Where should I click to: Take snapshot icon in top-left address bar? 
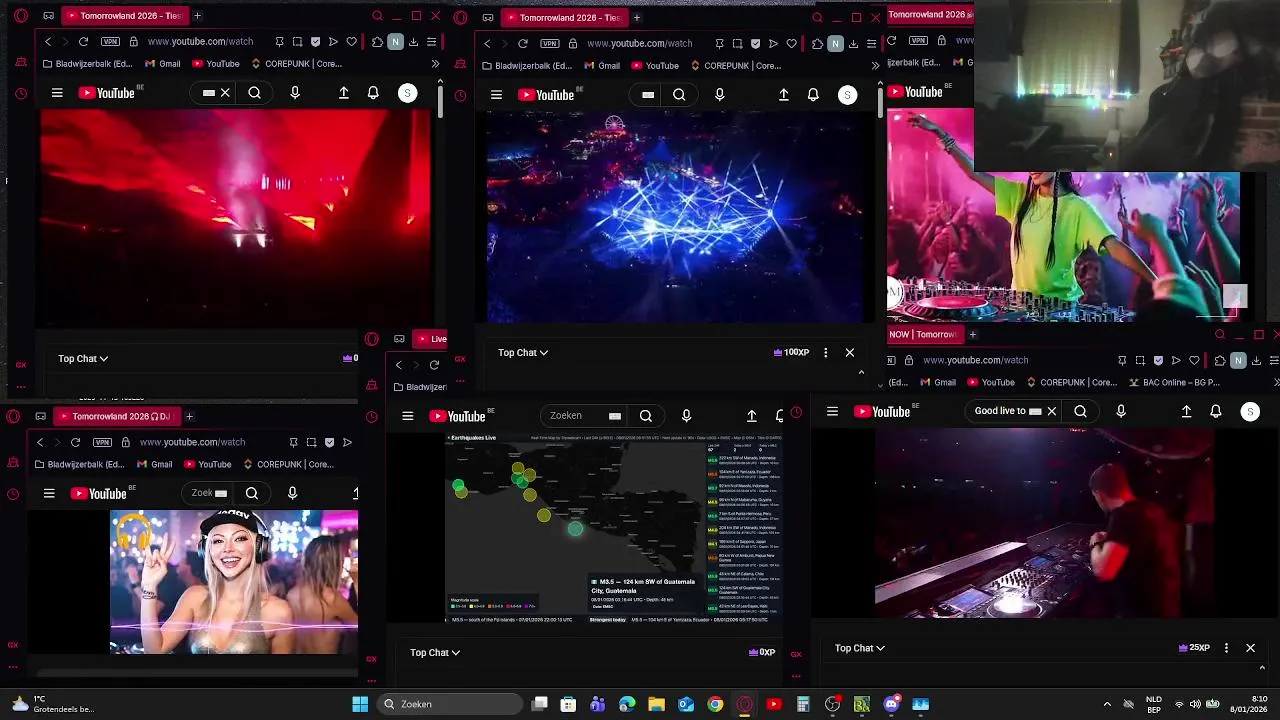(x=297, y=42)
